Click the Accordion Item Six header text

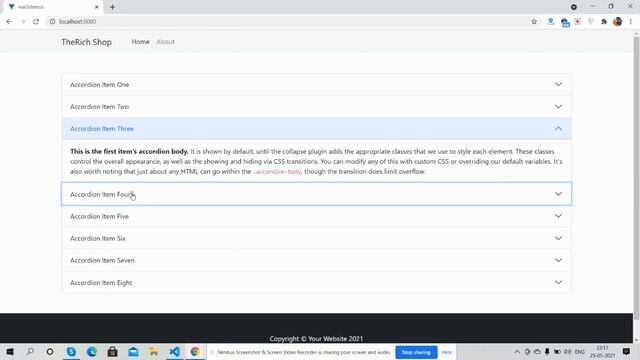click(x=98, y=238)
